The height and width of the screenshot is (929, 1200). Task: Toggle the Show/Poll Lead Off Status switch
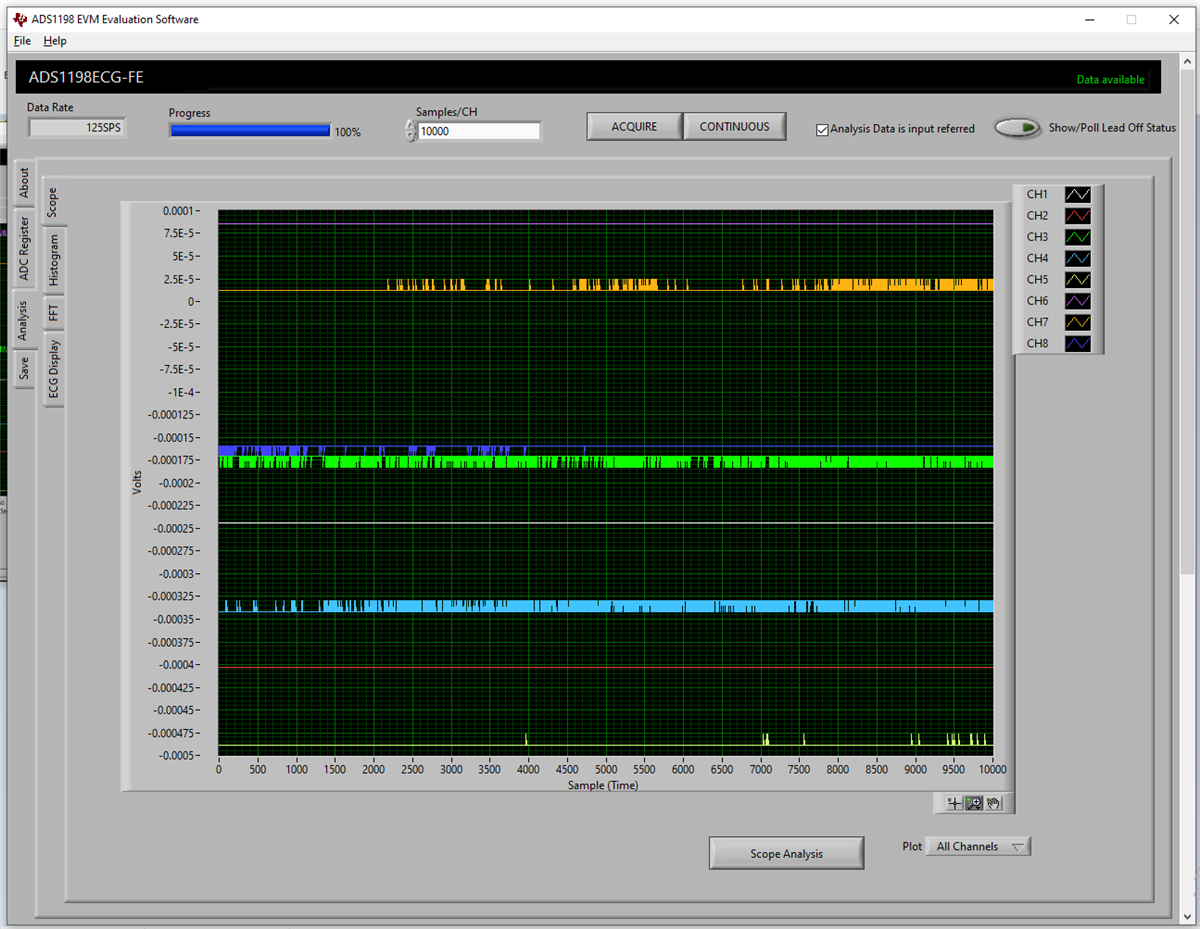tap(1018, 128)
